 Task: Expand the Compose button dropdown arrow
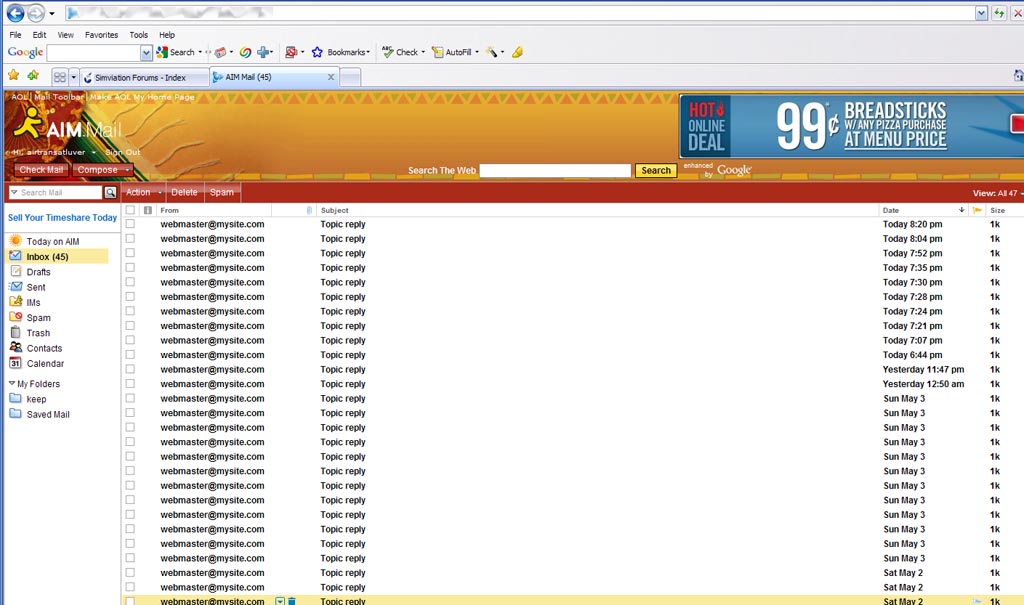126,170
